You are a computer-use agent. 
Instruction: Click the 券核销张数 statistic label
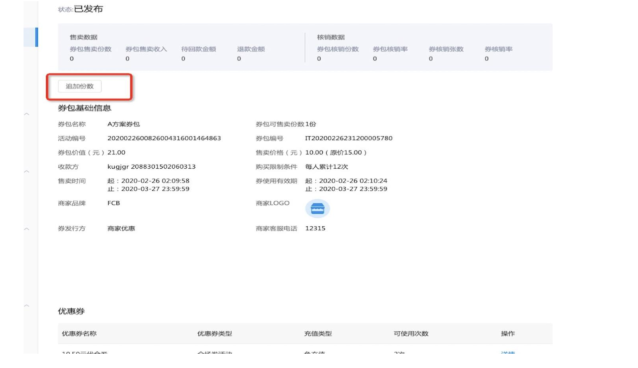(446, 49)
